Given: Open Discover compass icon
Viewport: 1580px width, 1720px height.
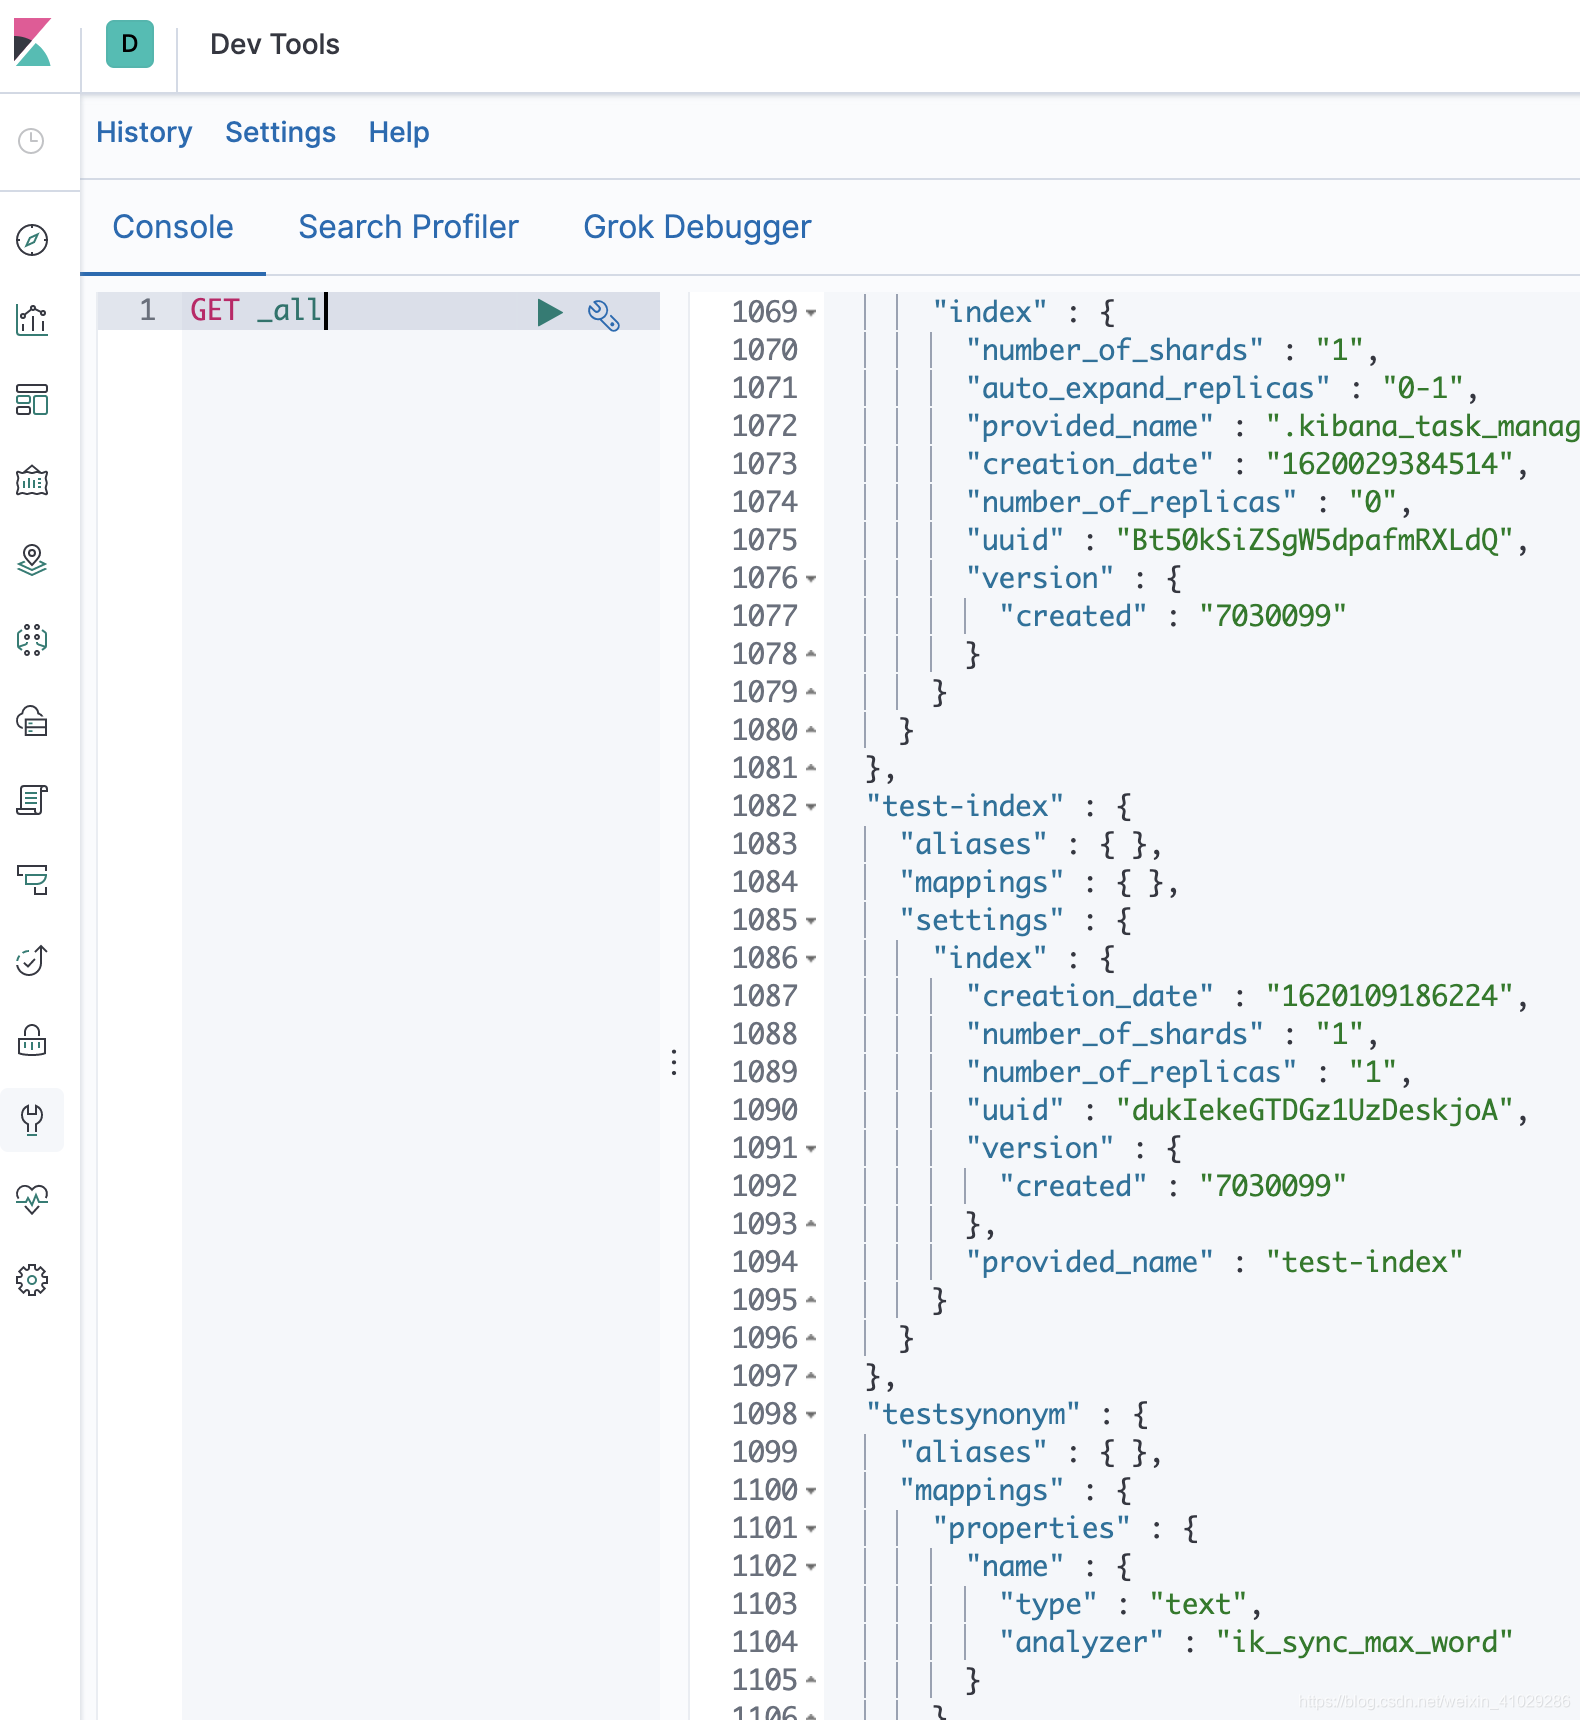Looking at the screenshot, I should pyautogui.click(x=32, y=240).
